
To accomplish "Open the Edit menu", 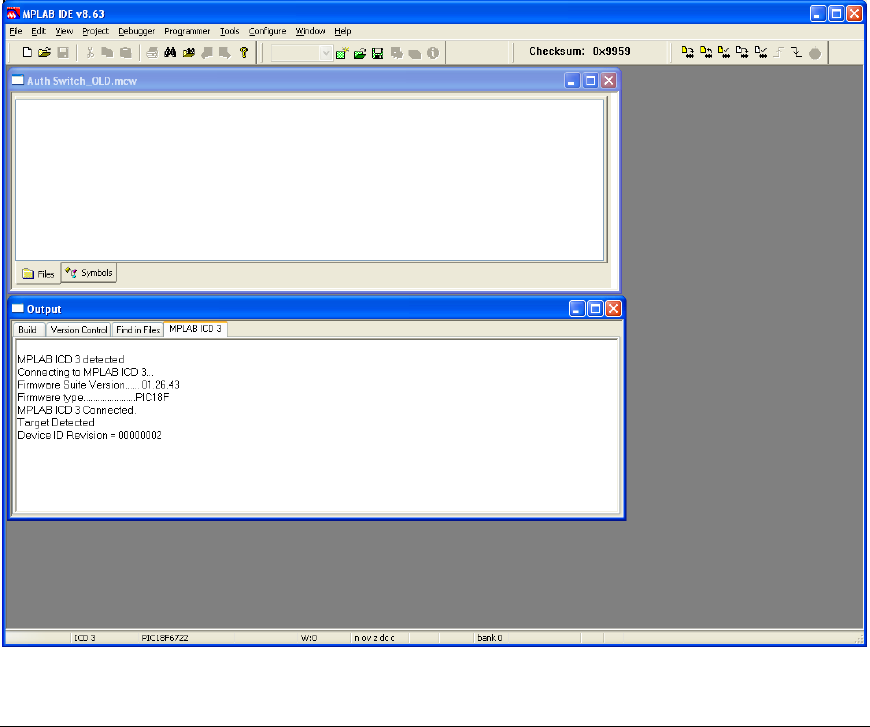I will [x=38, y=31].
